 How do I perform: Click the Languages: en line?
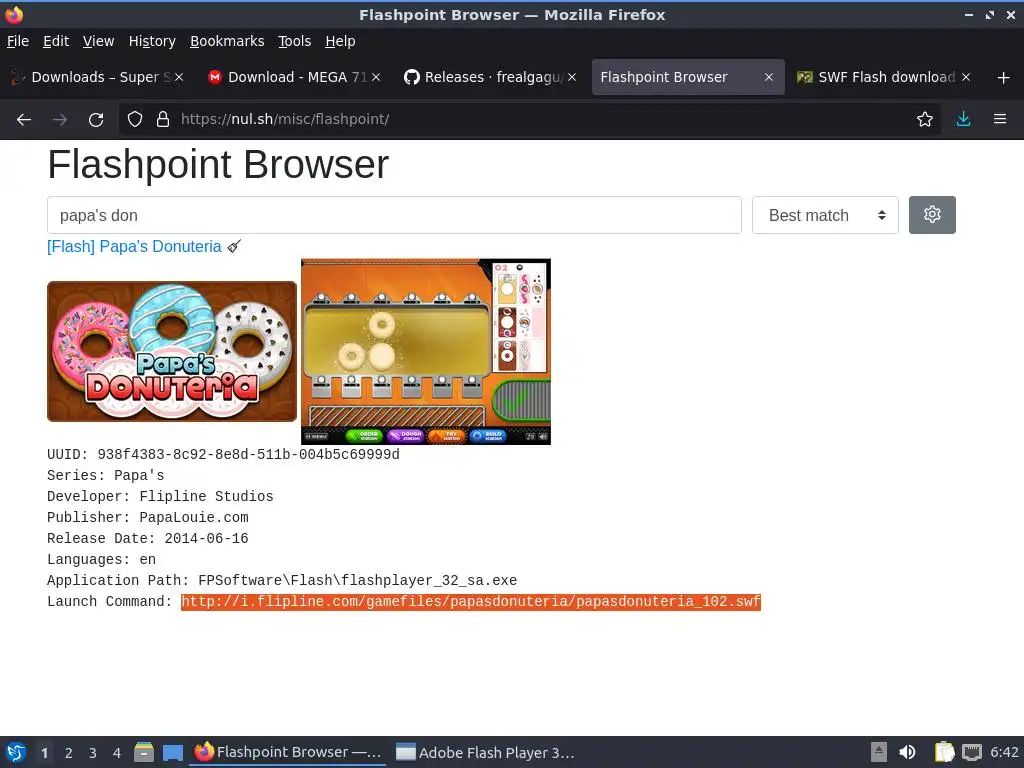[101, 559]
